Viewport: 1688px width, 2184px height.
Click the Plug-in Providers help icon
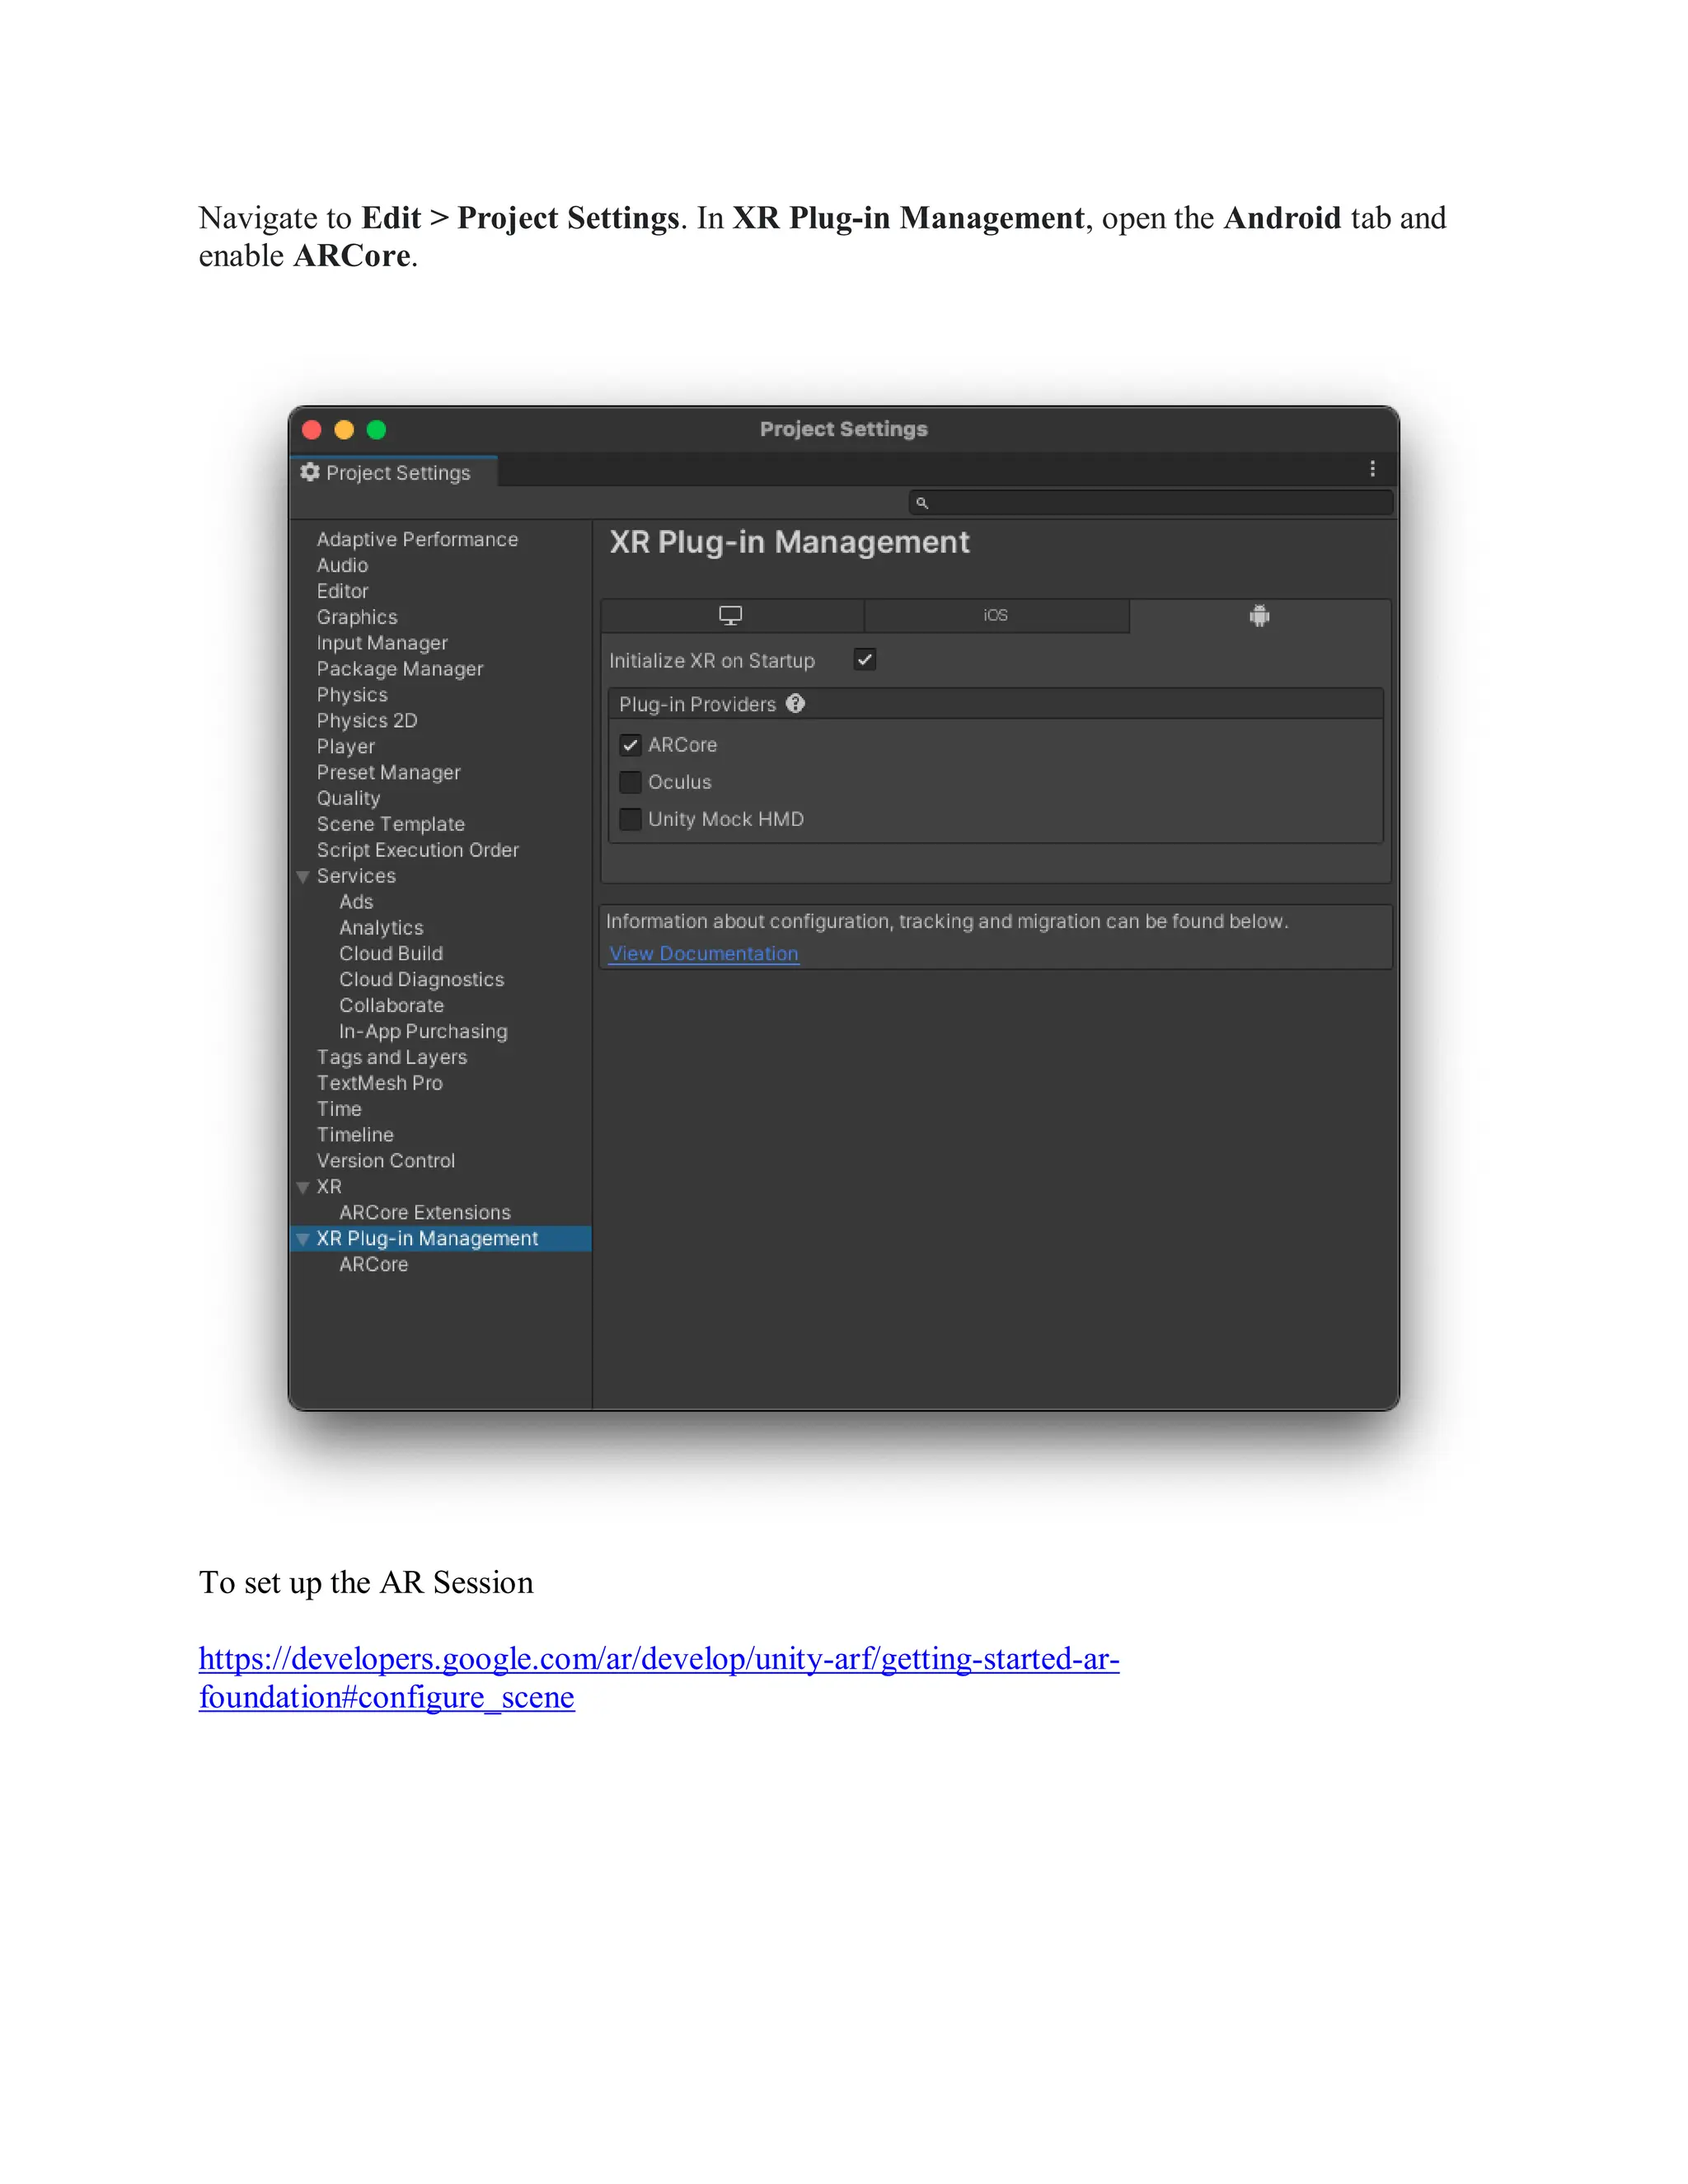795,704
